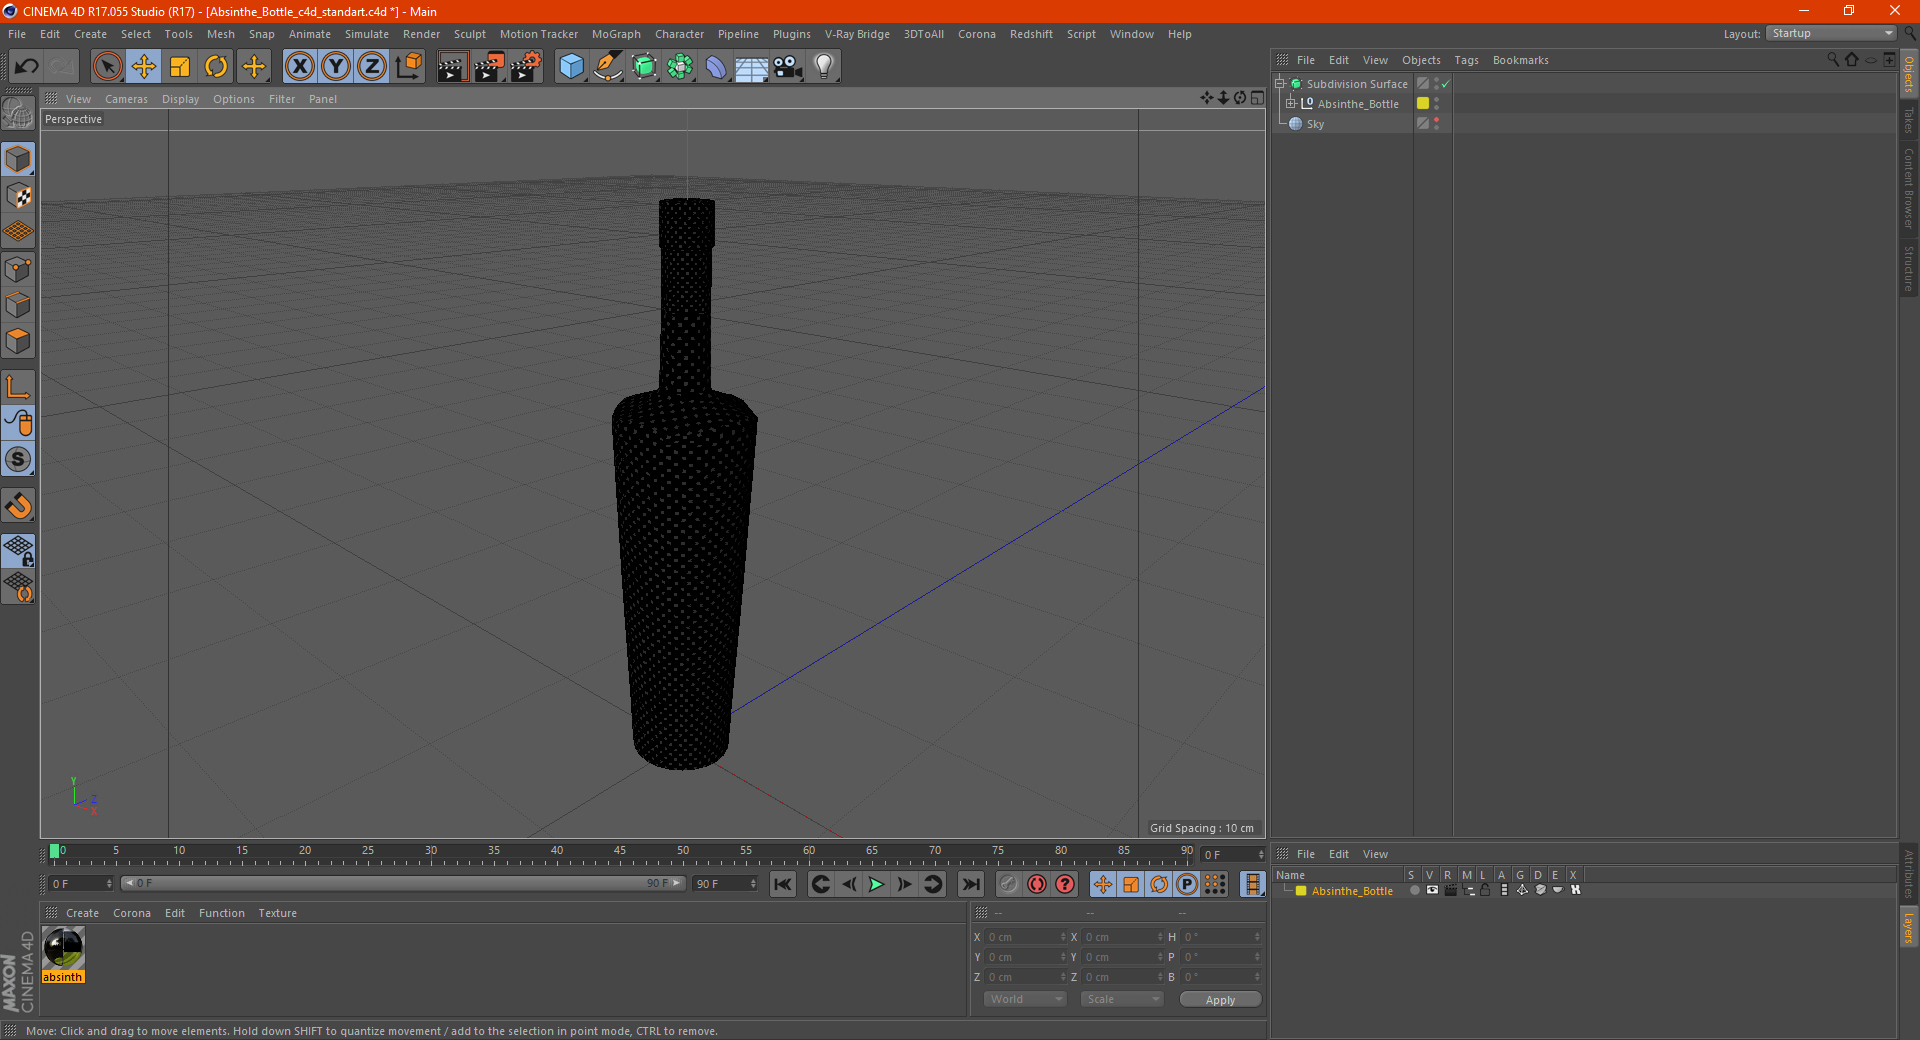Viewport: 1920px width, 1040px height.
Task: Activate the Move tool in top toolbar
Action: pyautogui.click(x=144, y=67)
